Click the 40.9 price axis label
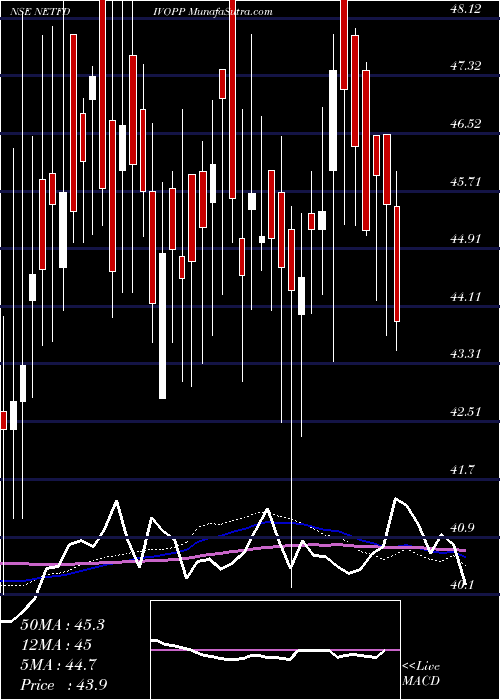Image resolution: width=500 pixels, height=700 pixels. point(462,528)
